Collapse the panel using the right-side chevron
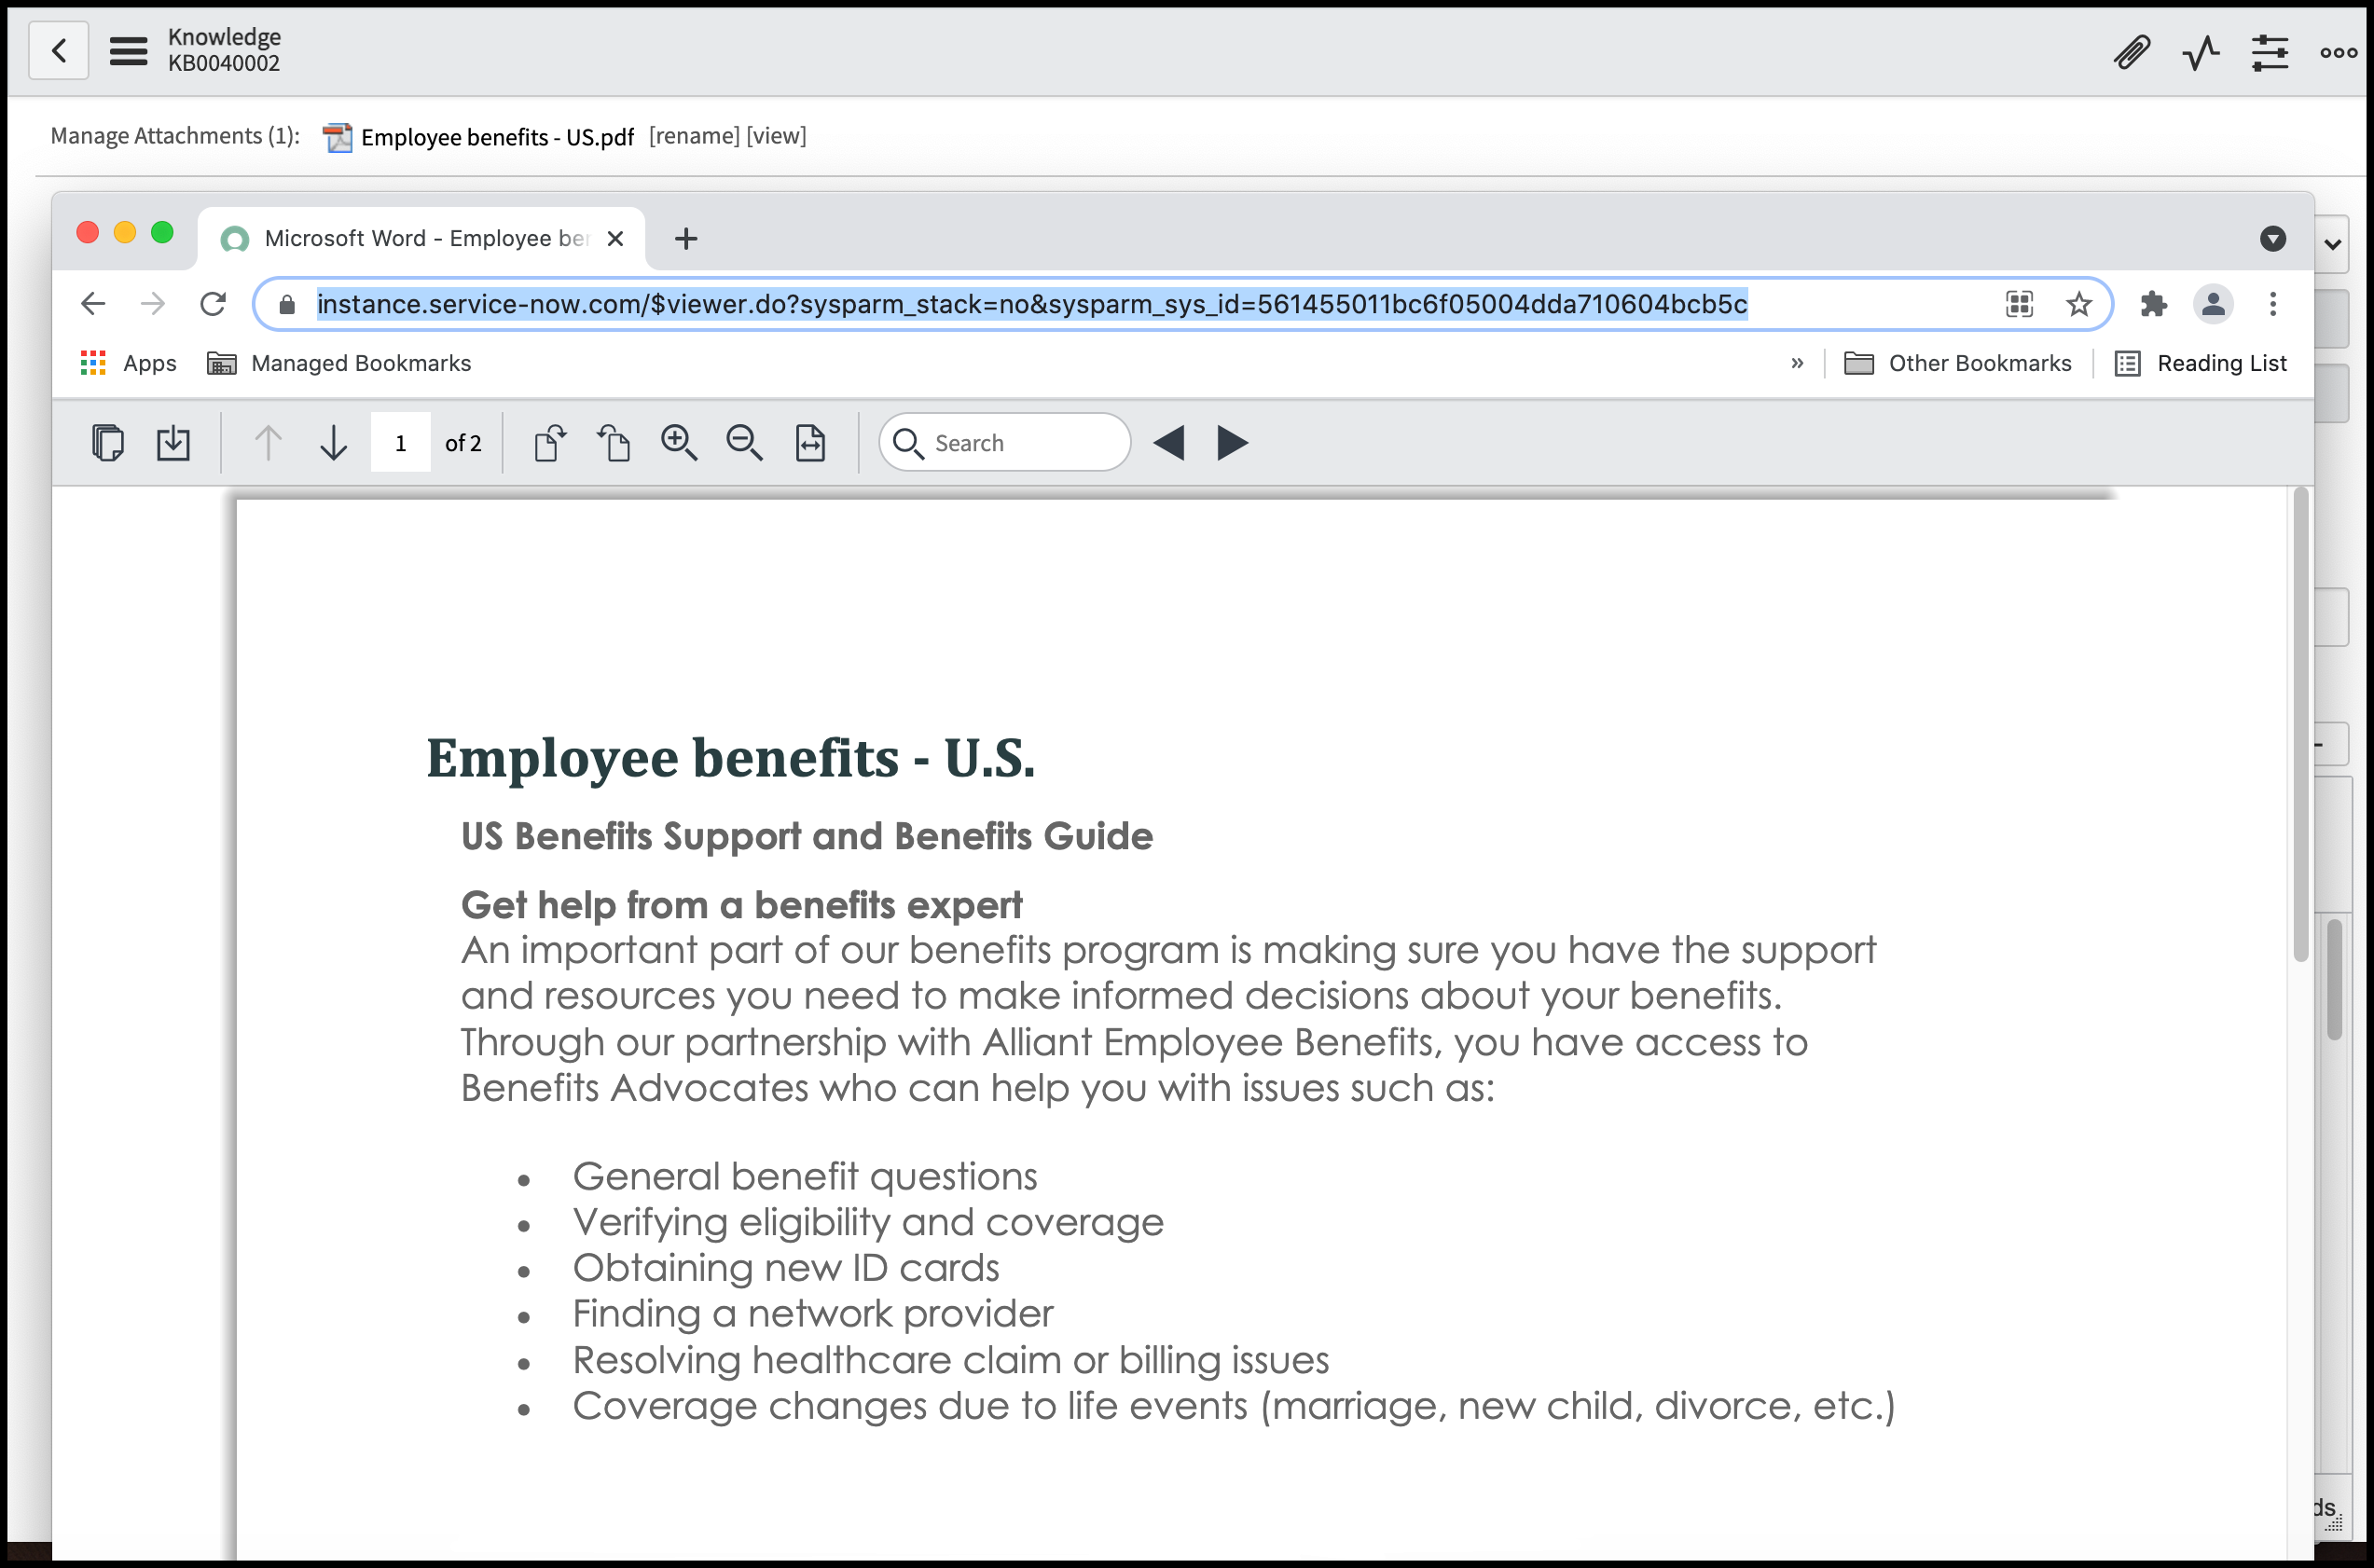Viewport: 2374px width, 1568px height. tap(2331, 244)
